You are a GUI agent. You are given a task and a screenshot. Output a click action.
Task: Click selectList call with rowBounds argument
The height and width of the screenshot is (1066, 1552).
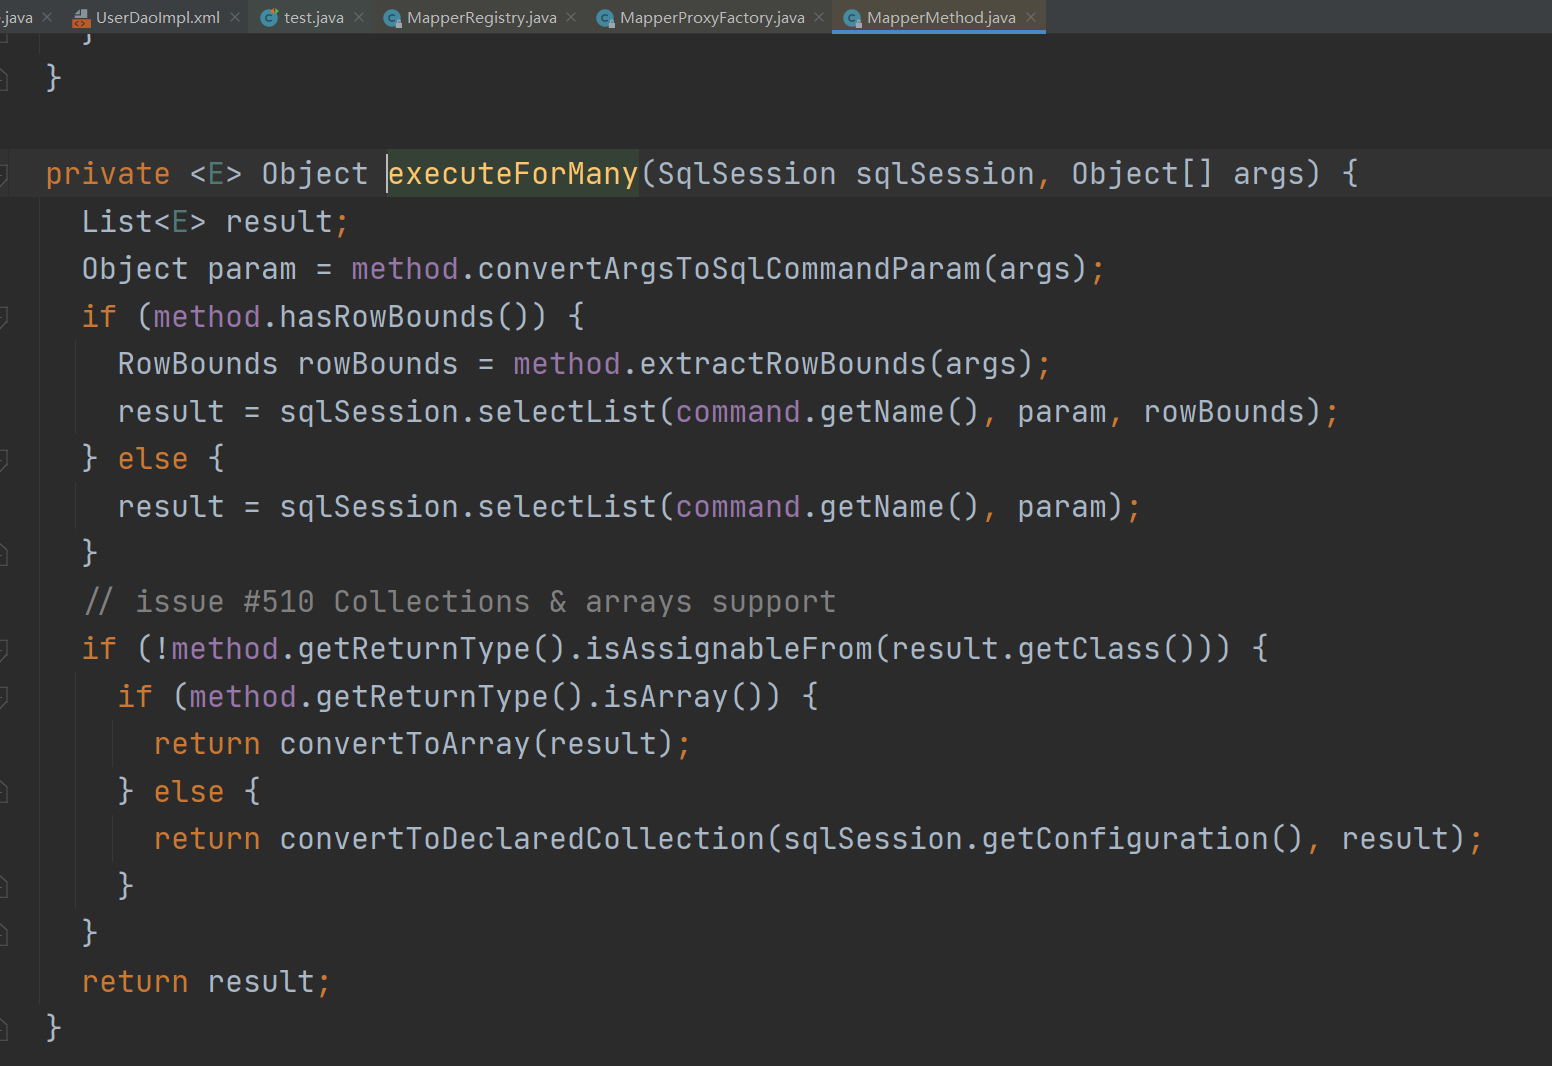click(x=567, y=412)
